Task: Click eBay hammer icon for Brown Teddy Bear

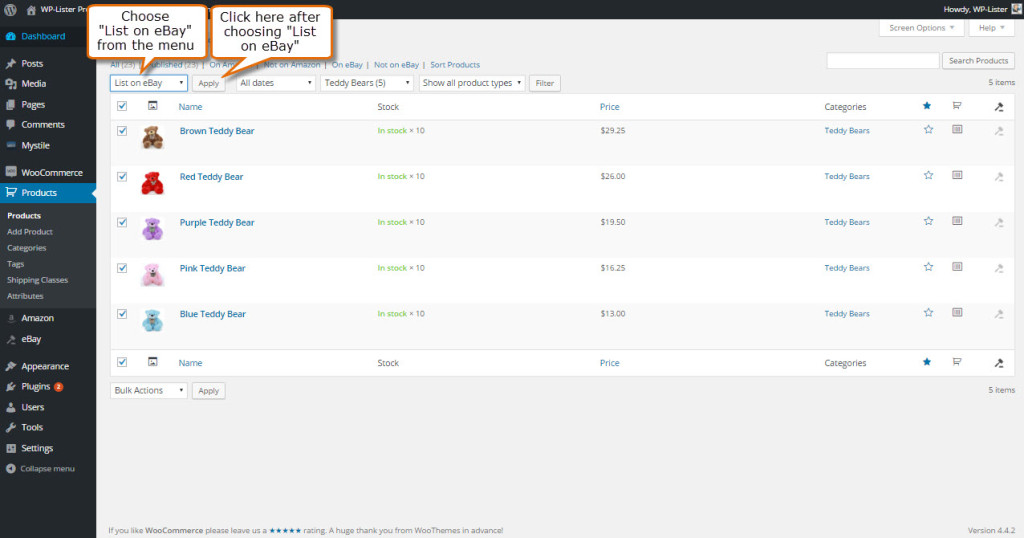Action: tap(999, 131)
